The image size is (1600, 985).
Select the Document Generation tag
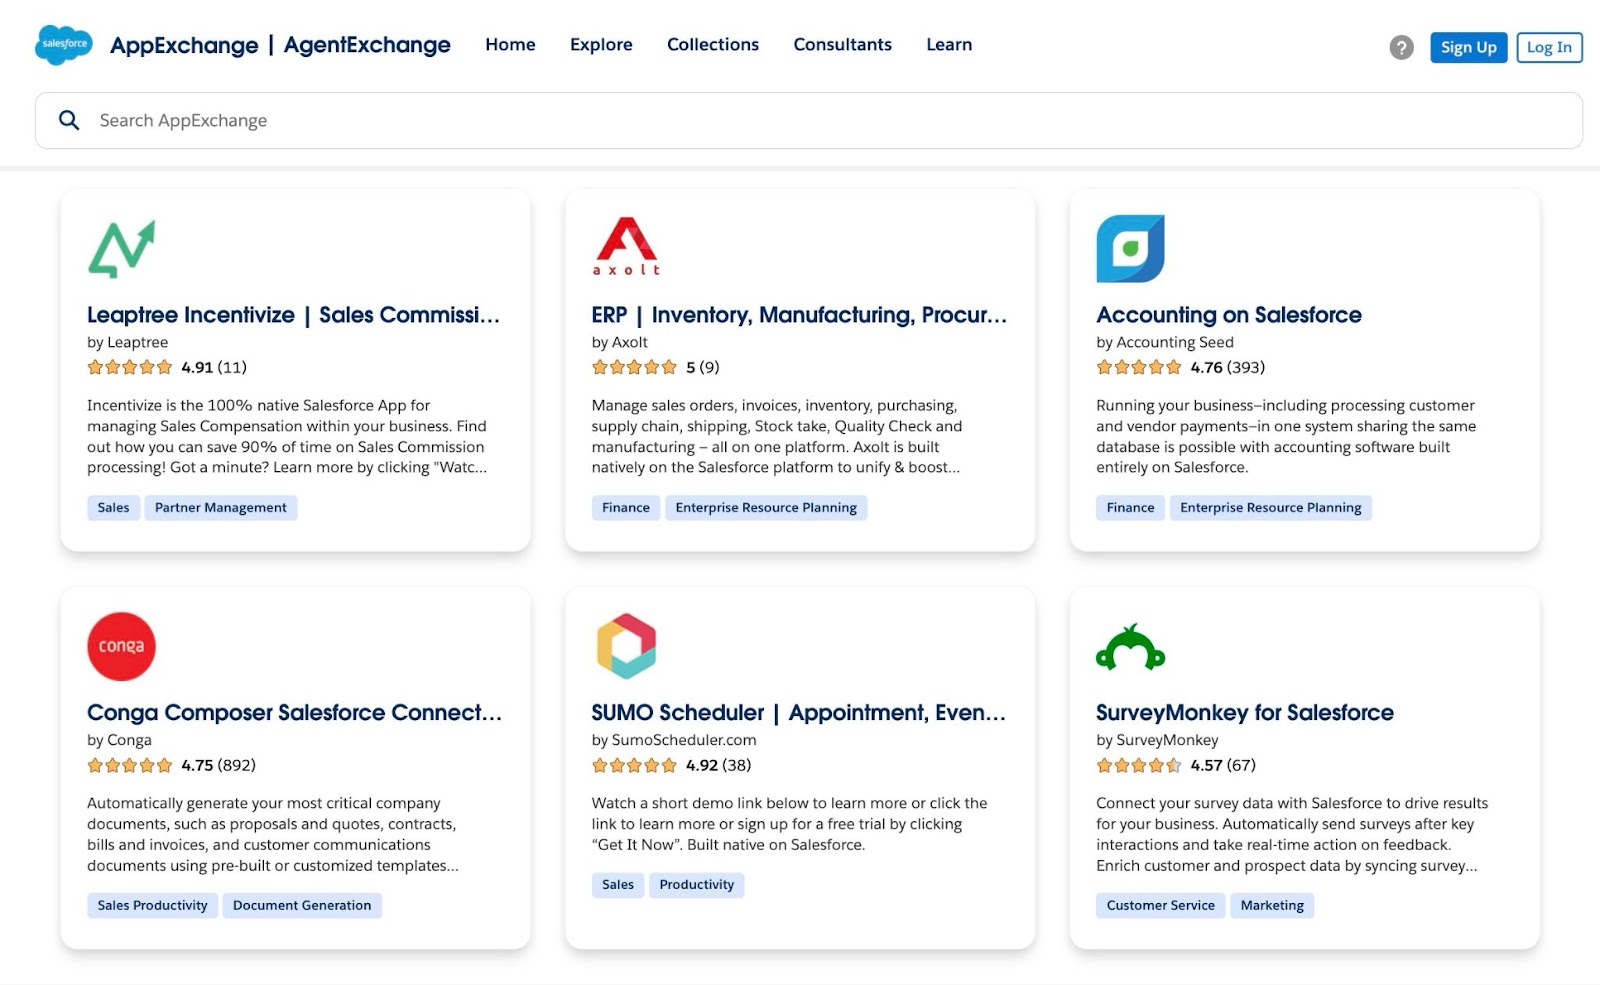point(302,906)
